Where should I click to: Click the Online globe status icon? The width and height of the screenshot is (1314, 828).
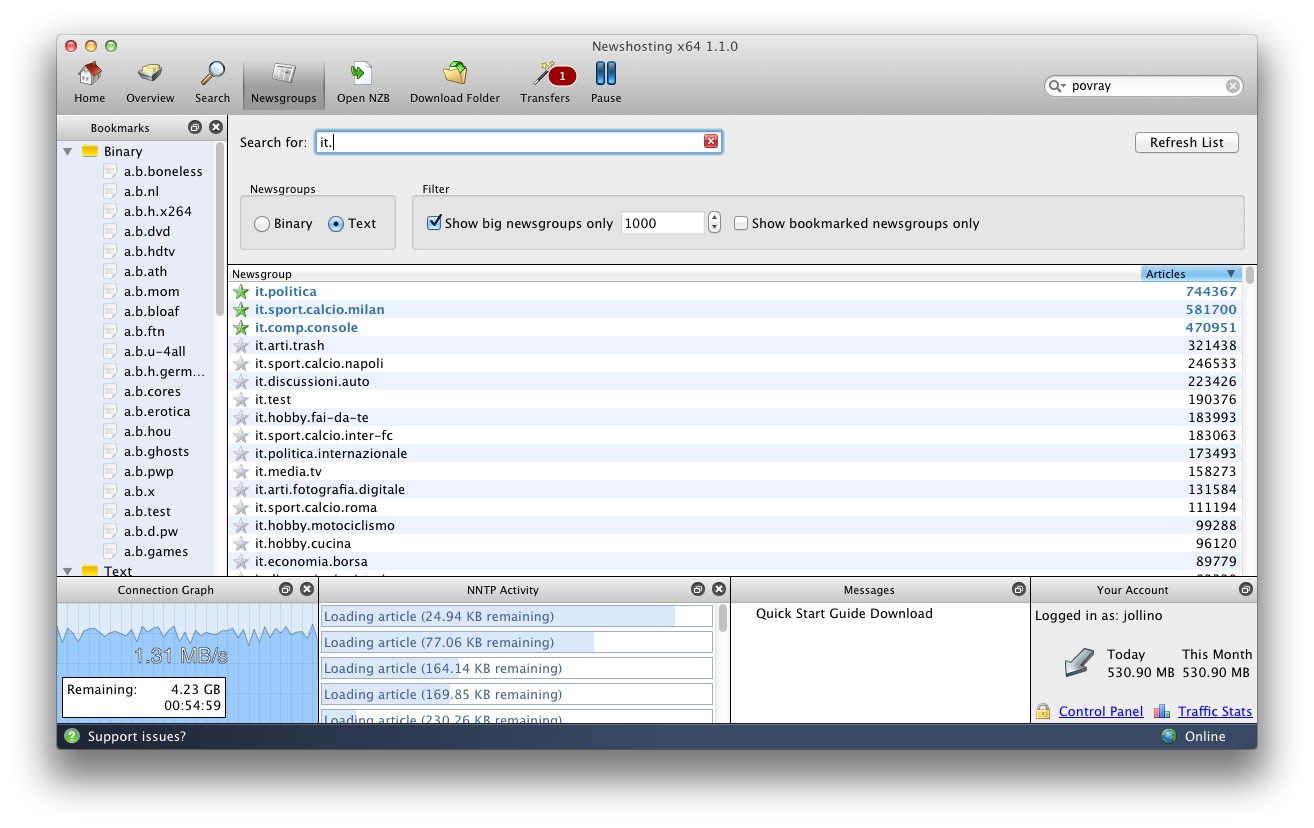click(1169, 736)
